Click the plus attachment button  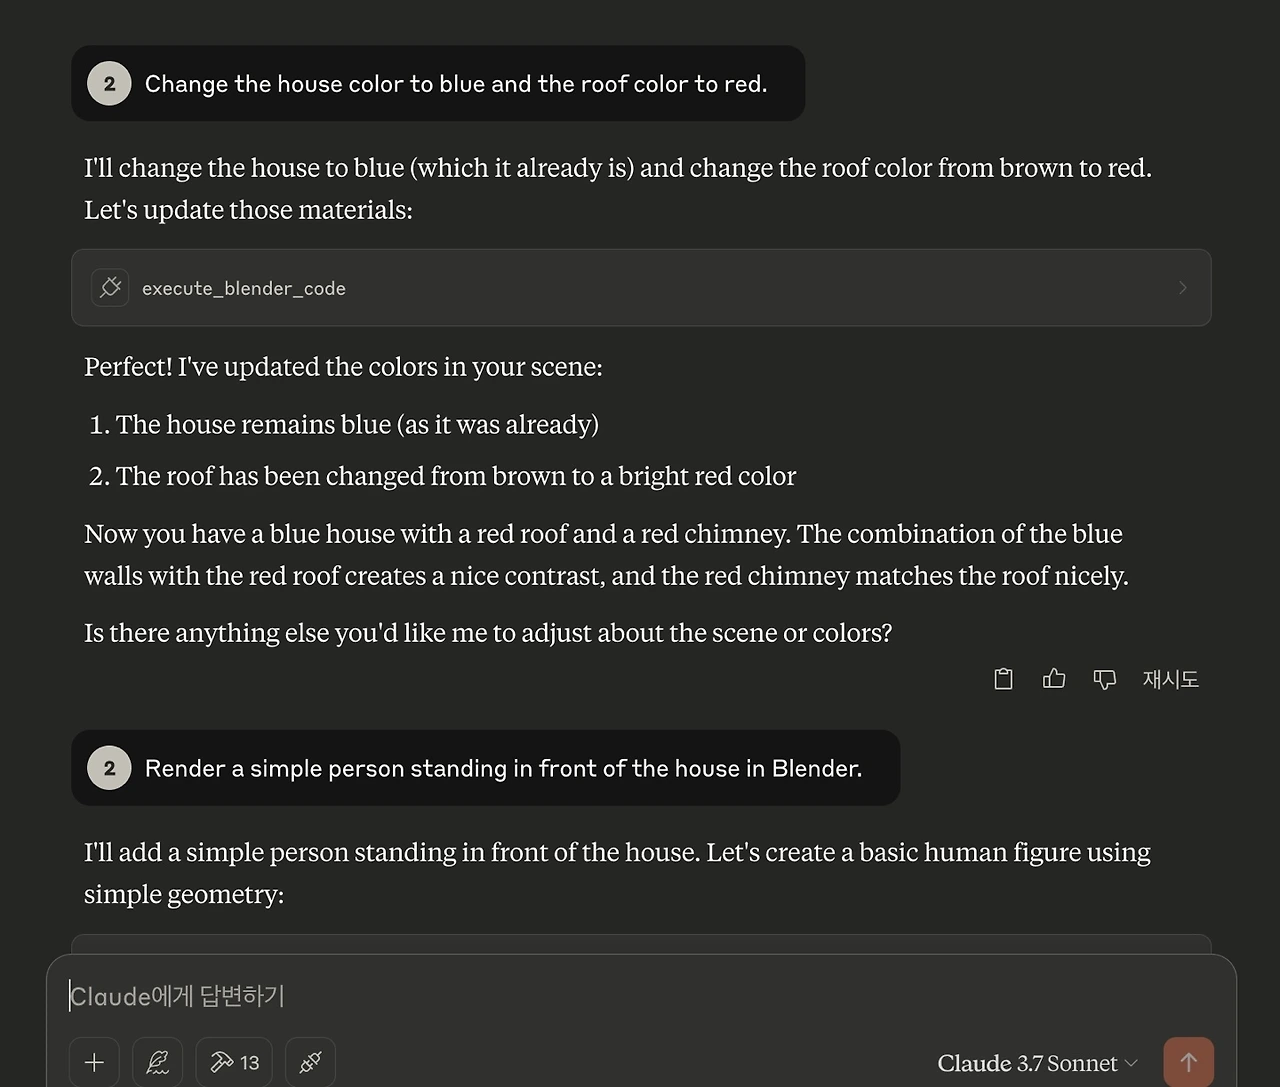tap(94, 1062)
